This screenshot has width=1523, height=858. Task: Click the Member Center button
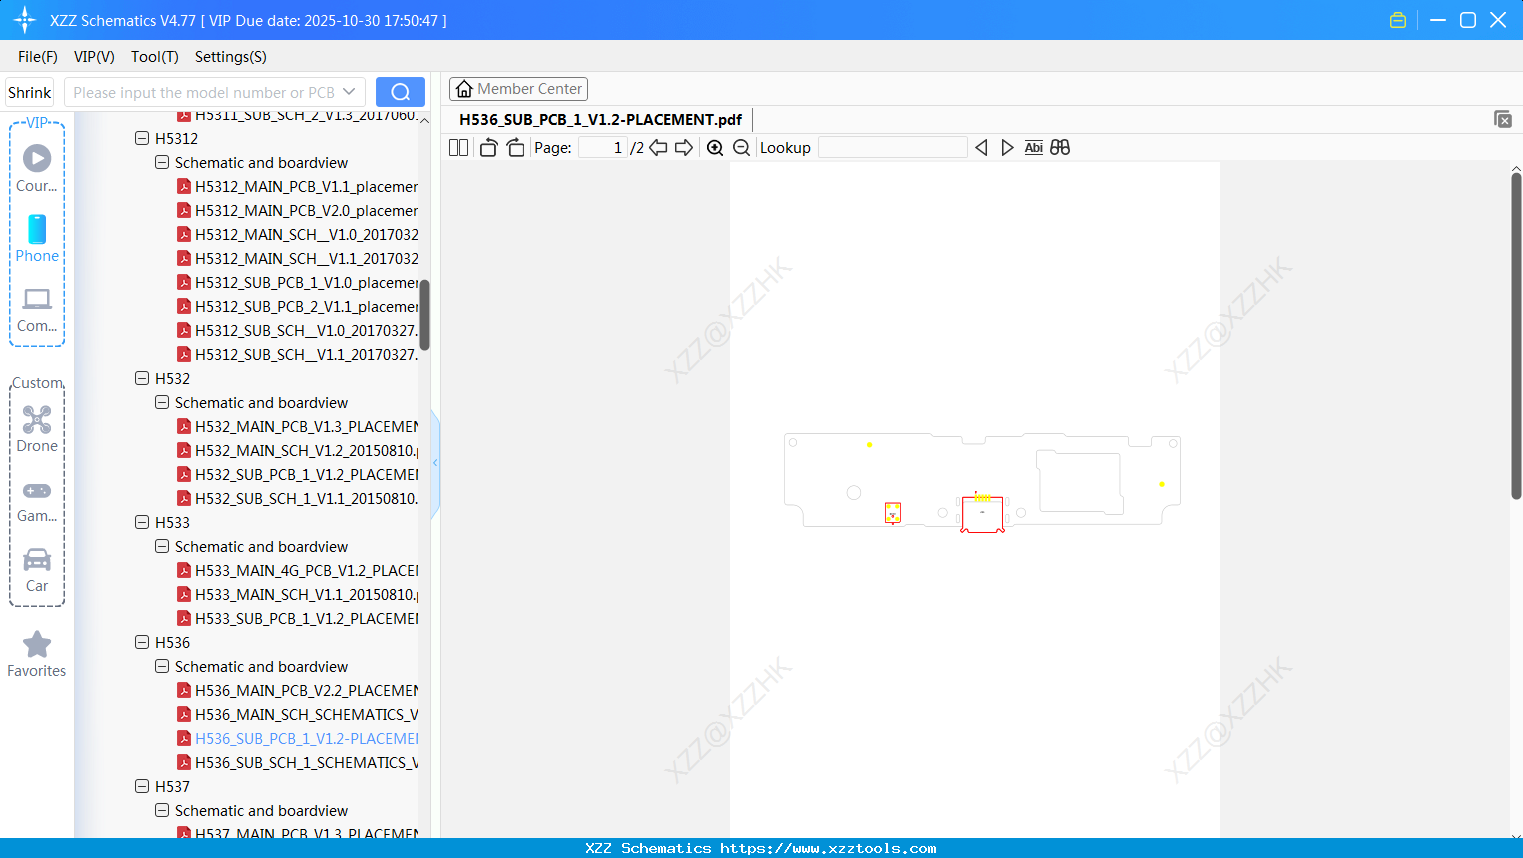pyautogui.click(x=518, y=88)
